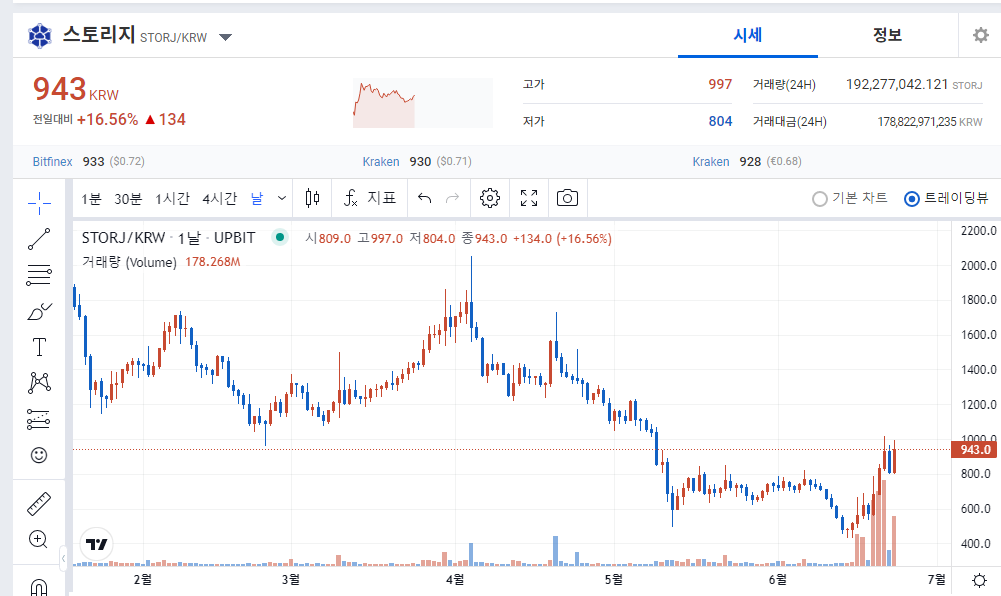Screen dimensions: 1001x596
Task: Open the Bitfinex price link
Action: coord(52,162)
